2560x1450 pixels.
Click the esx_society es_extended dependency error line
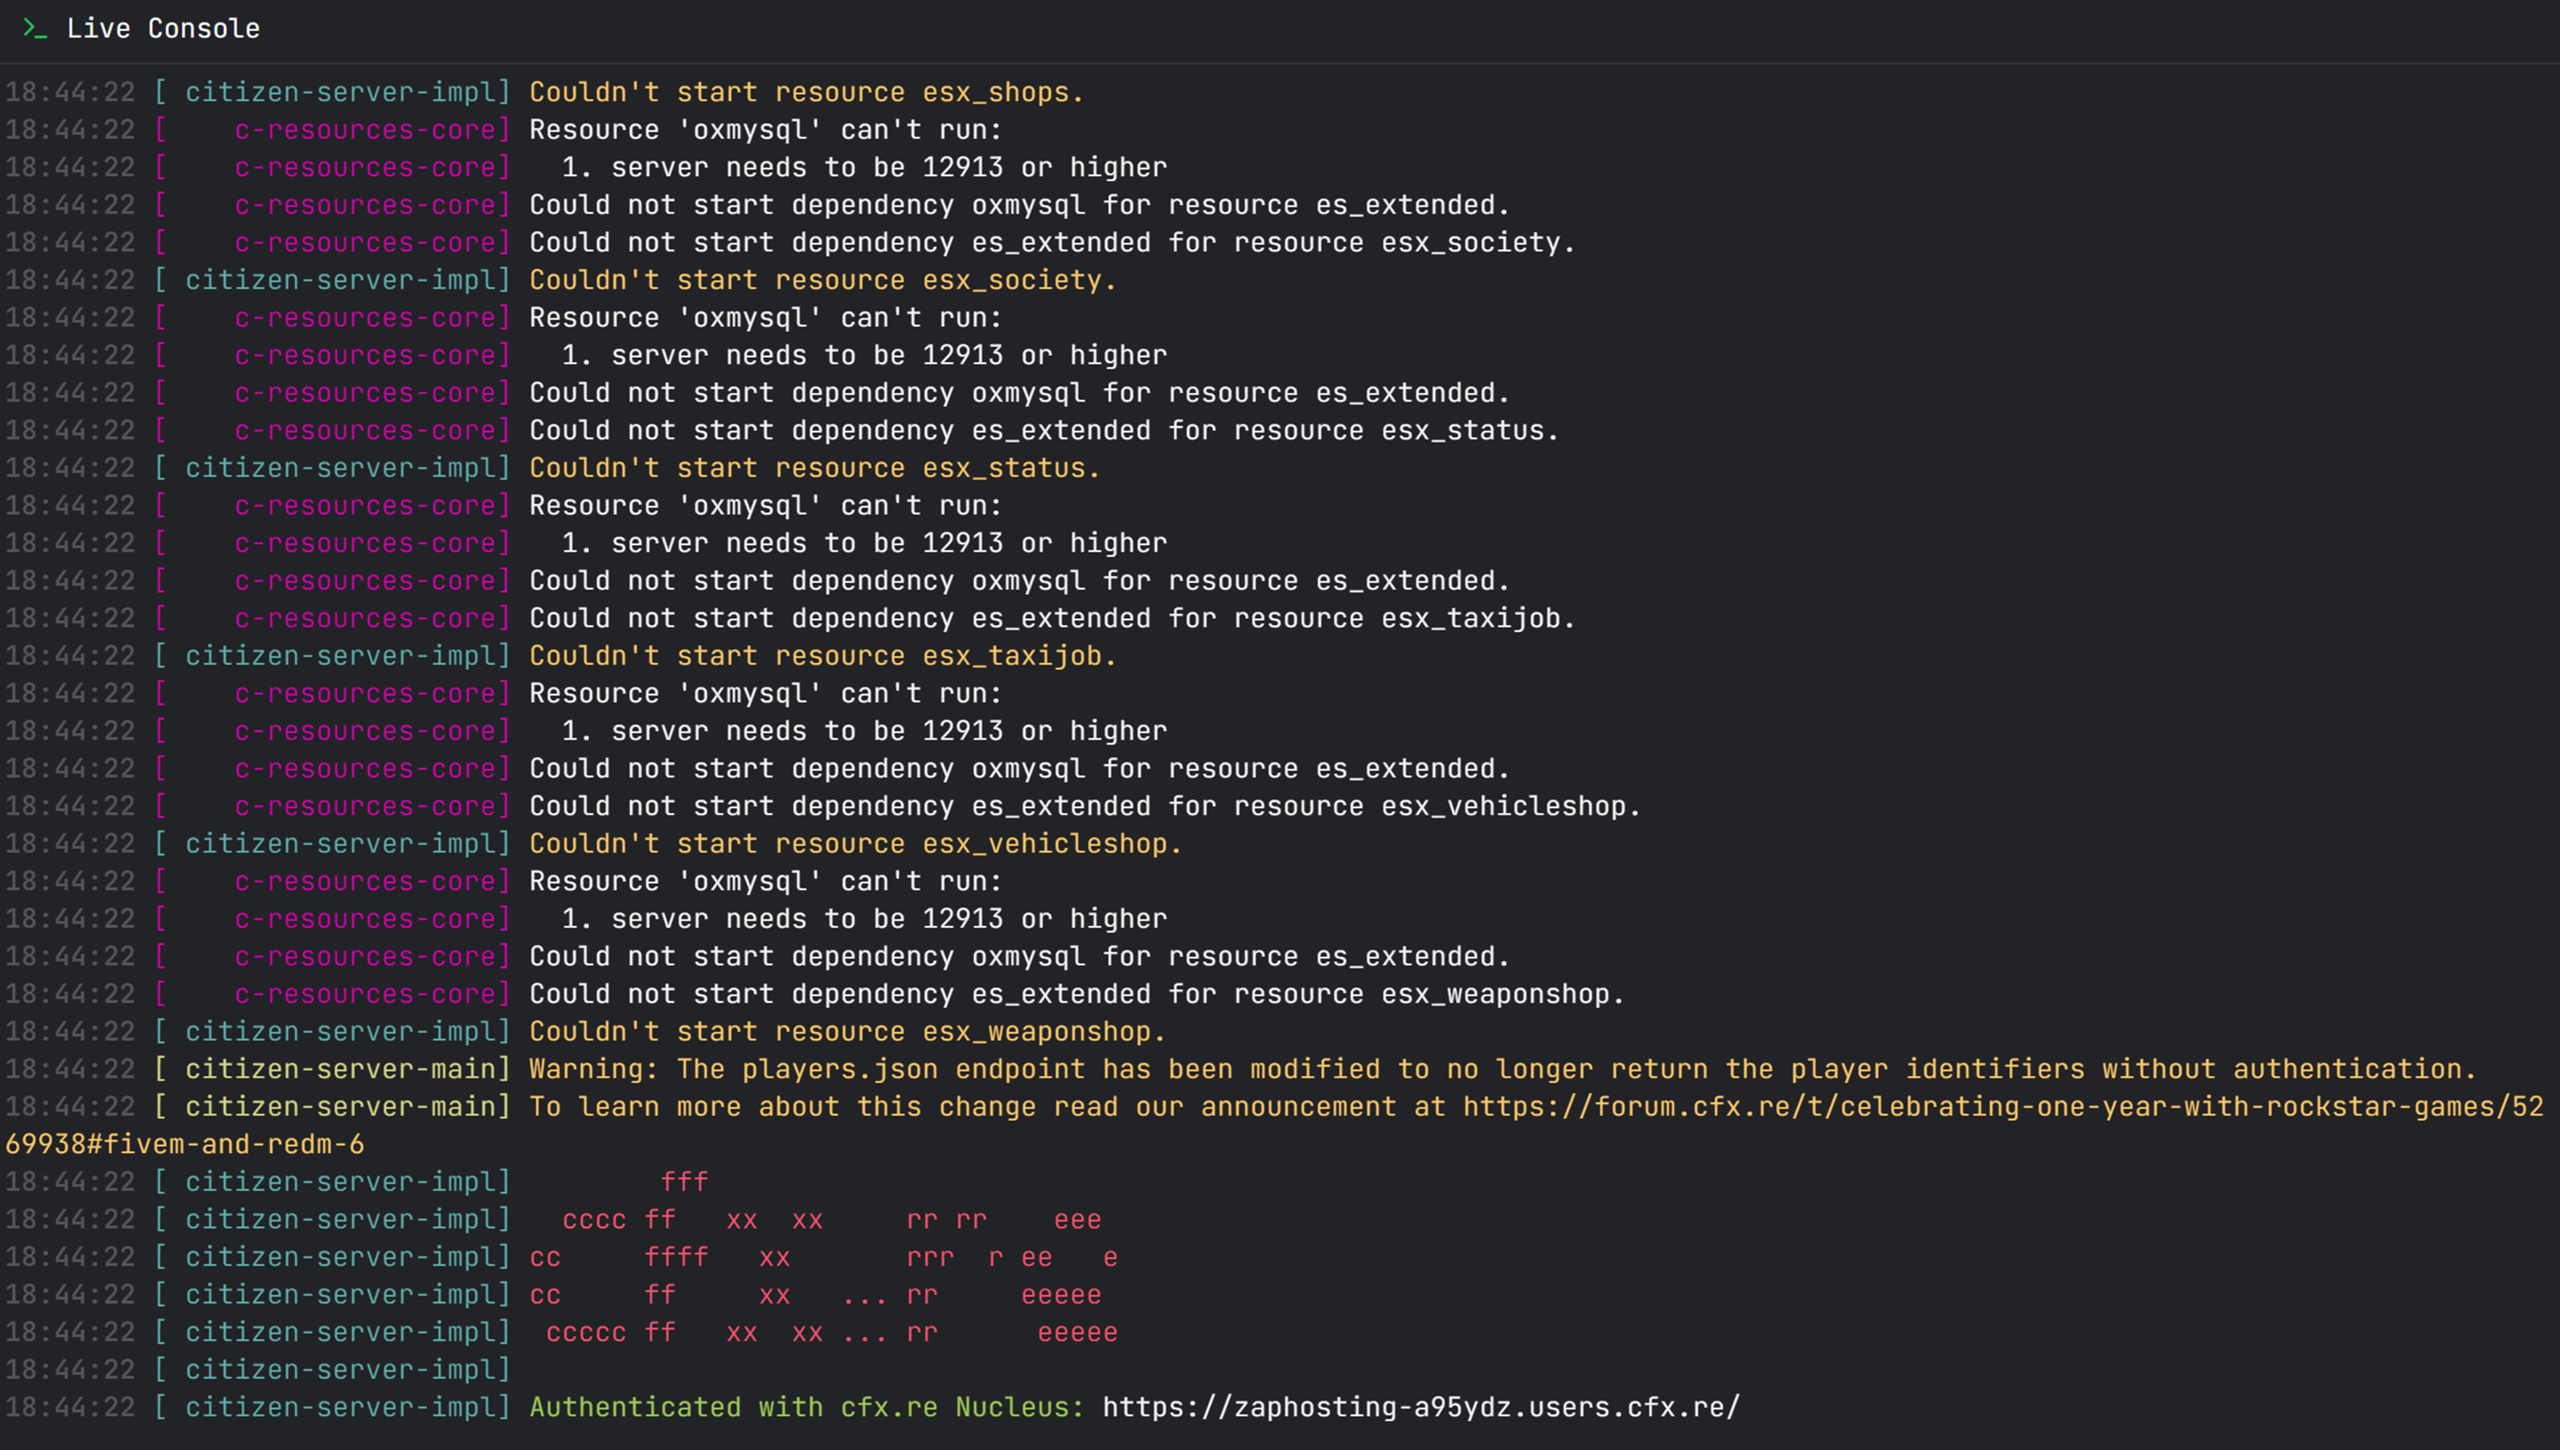click(x=1052, y=243)
